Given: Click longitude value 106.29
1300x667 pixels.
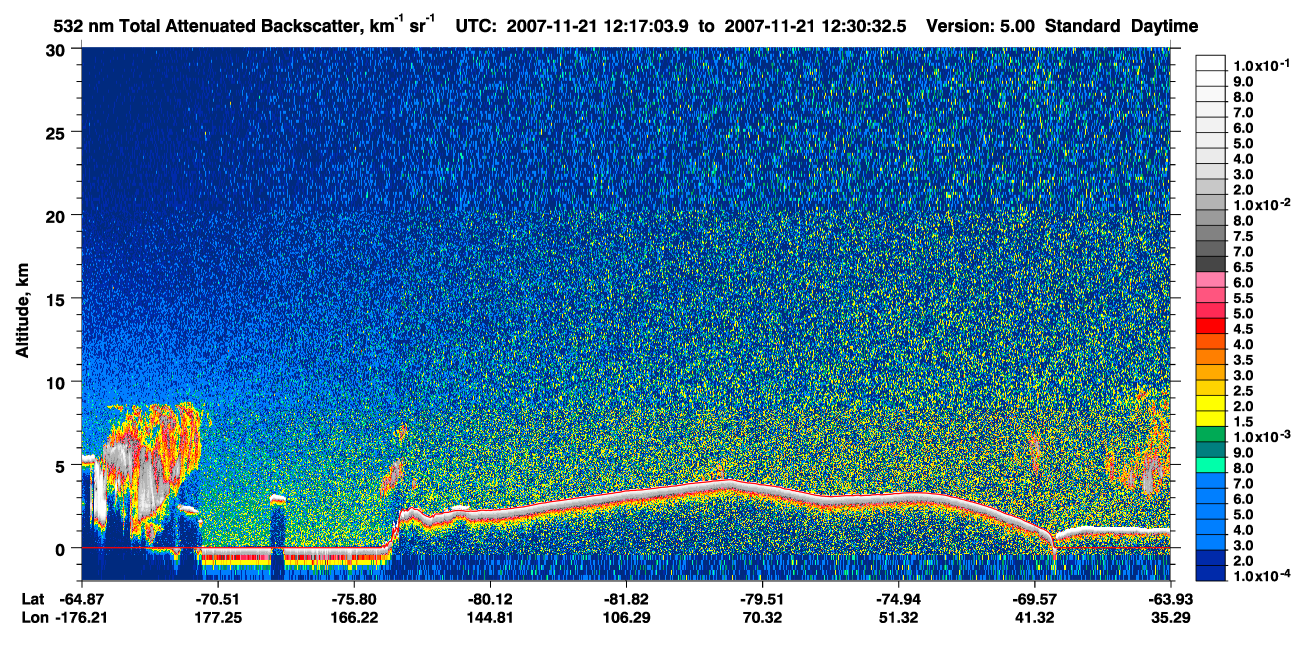Looking at the screenshot, I should pyautogui.click(x=626, y=618).
